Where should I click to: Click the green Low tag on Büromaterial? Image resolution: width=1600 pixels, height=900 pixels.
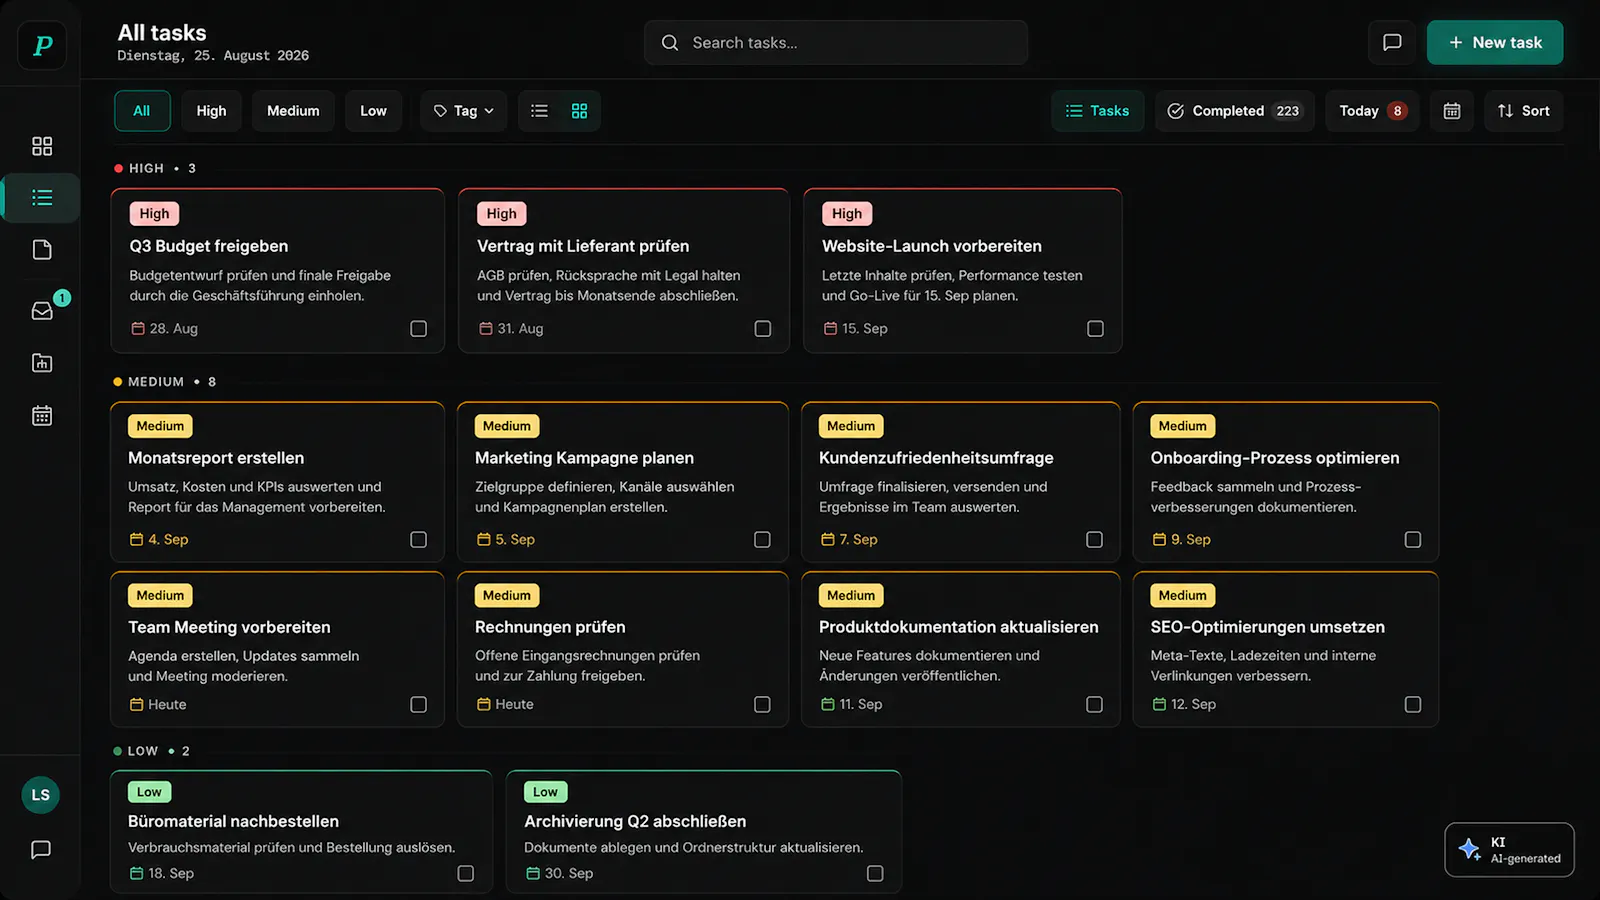[149, 792]
